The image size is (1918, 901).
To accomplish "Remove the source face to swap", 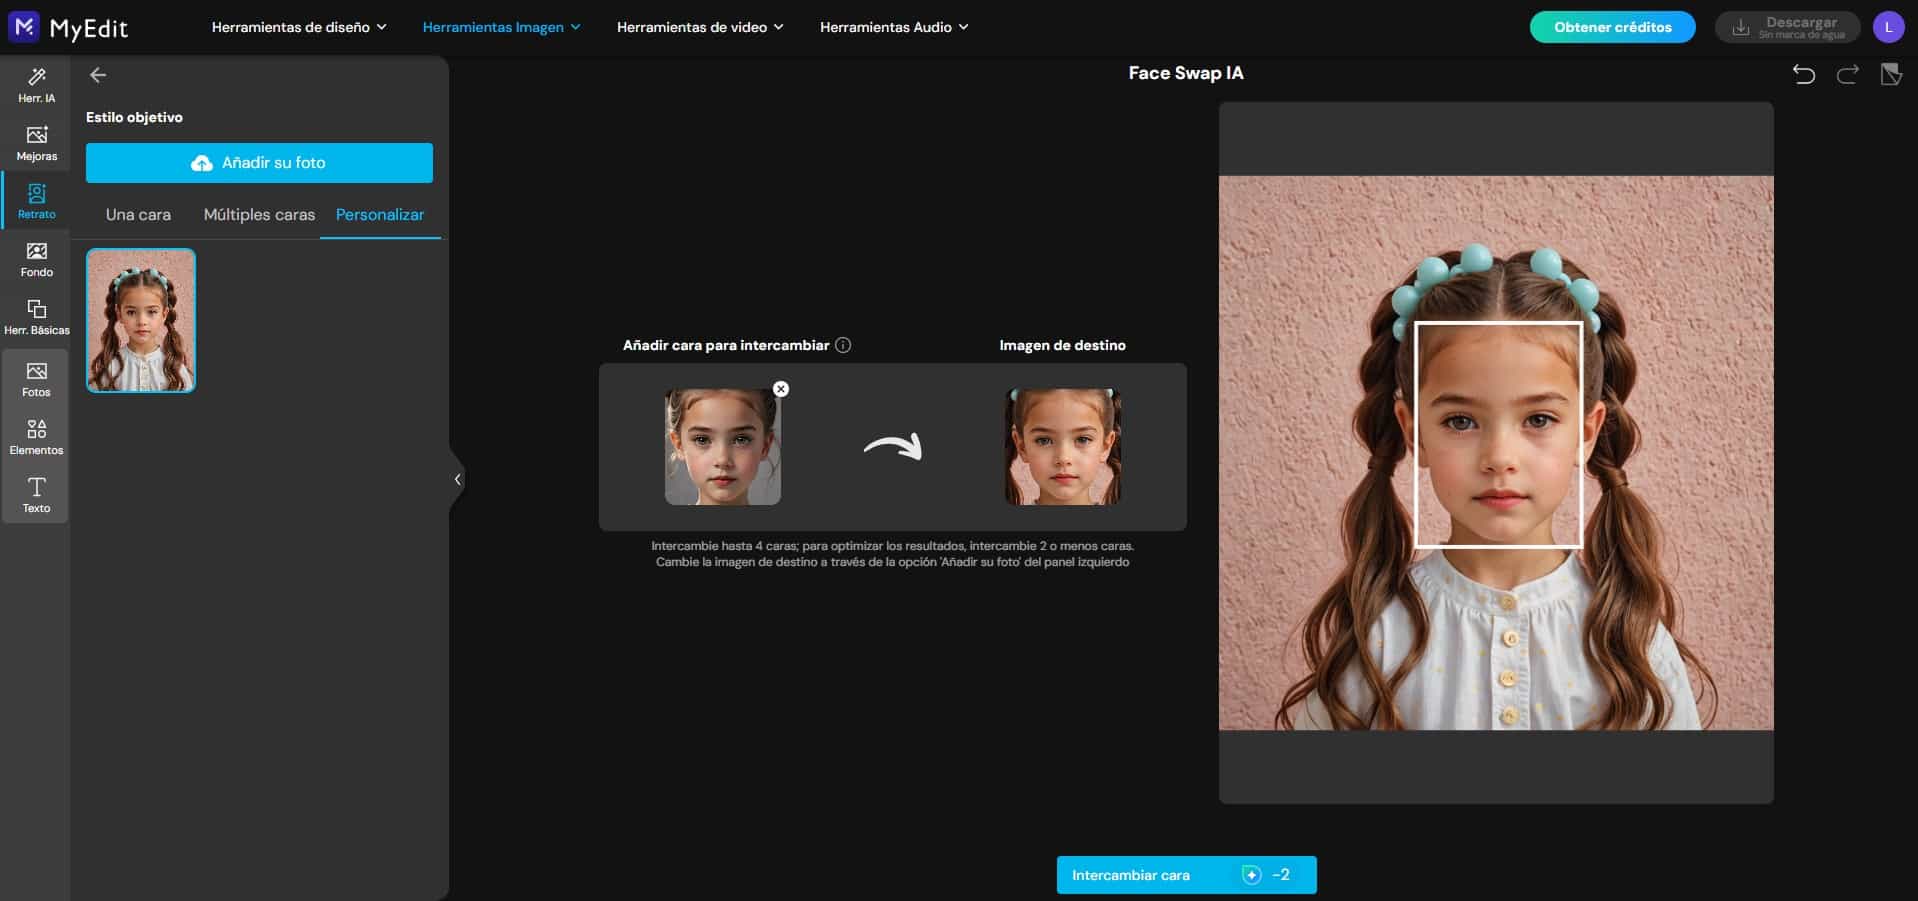I will pos(781,389).
